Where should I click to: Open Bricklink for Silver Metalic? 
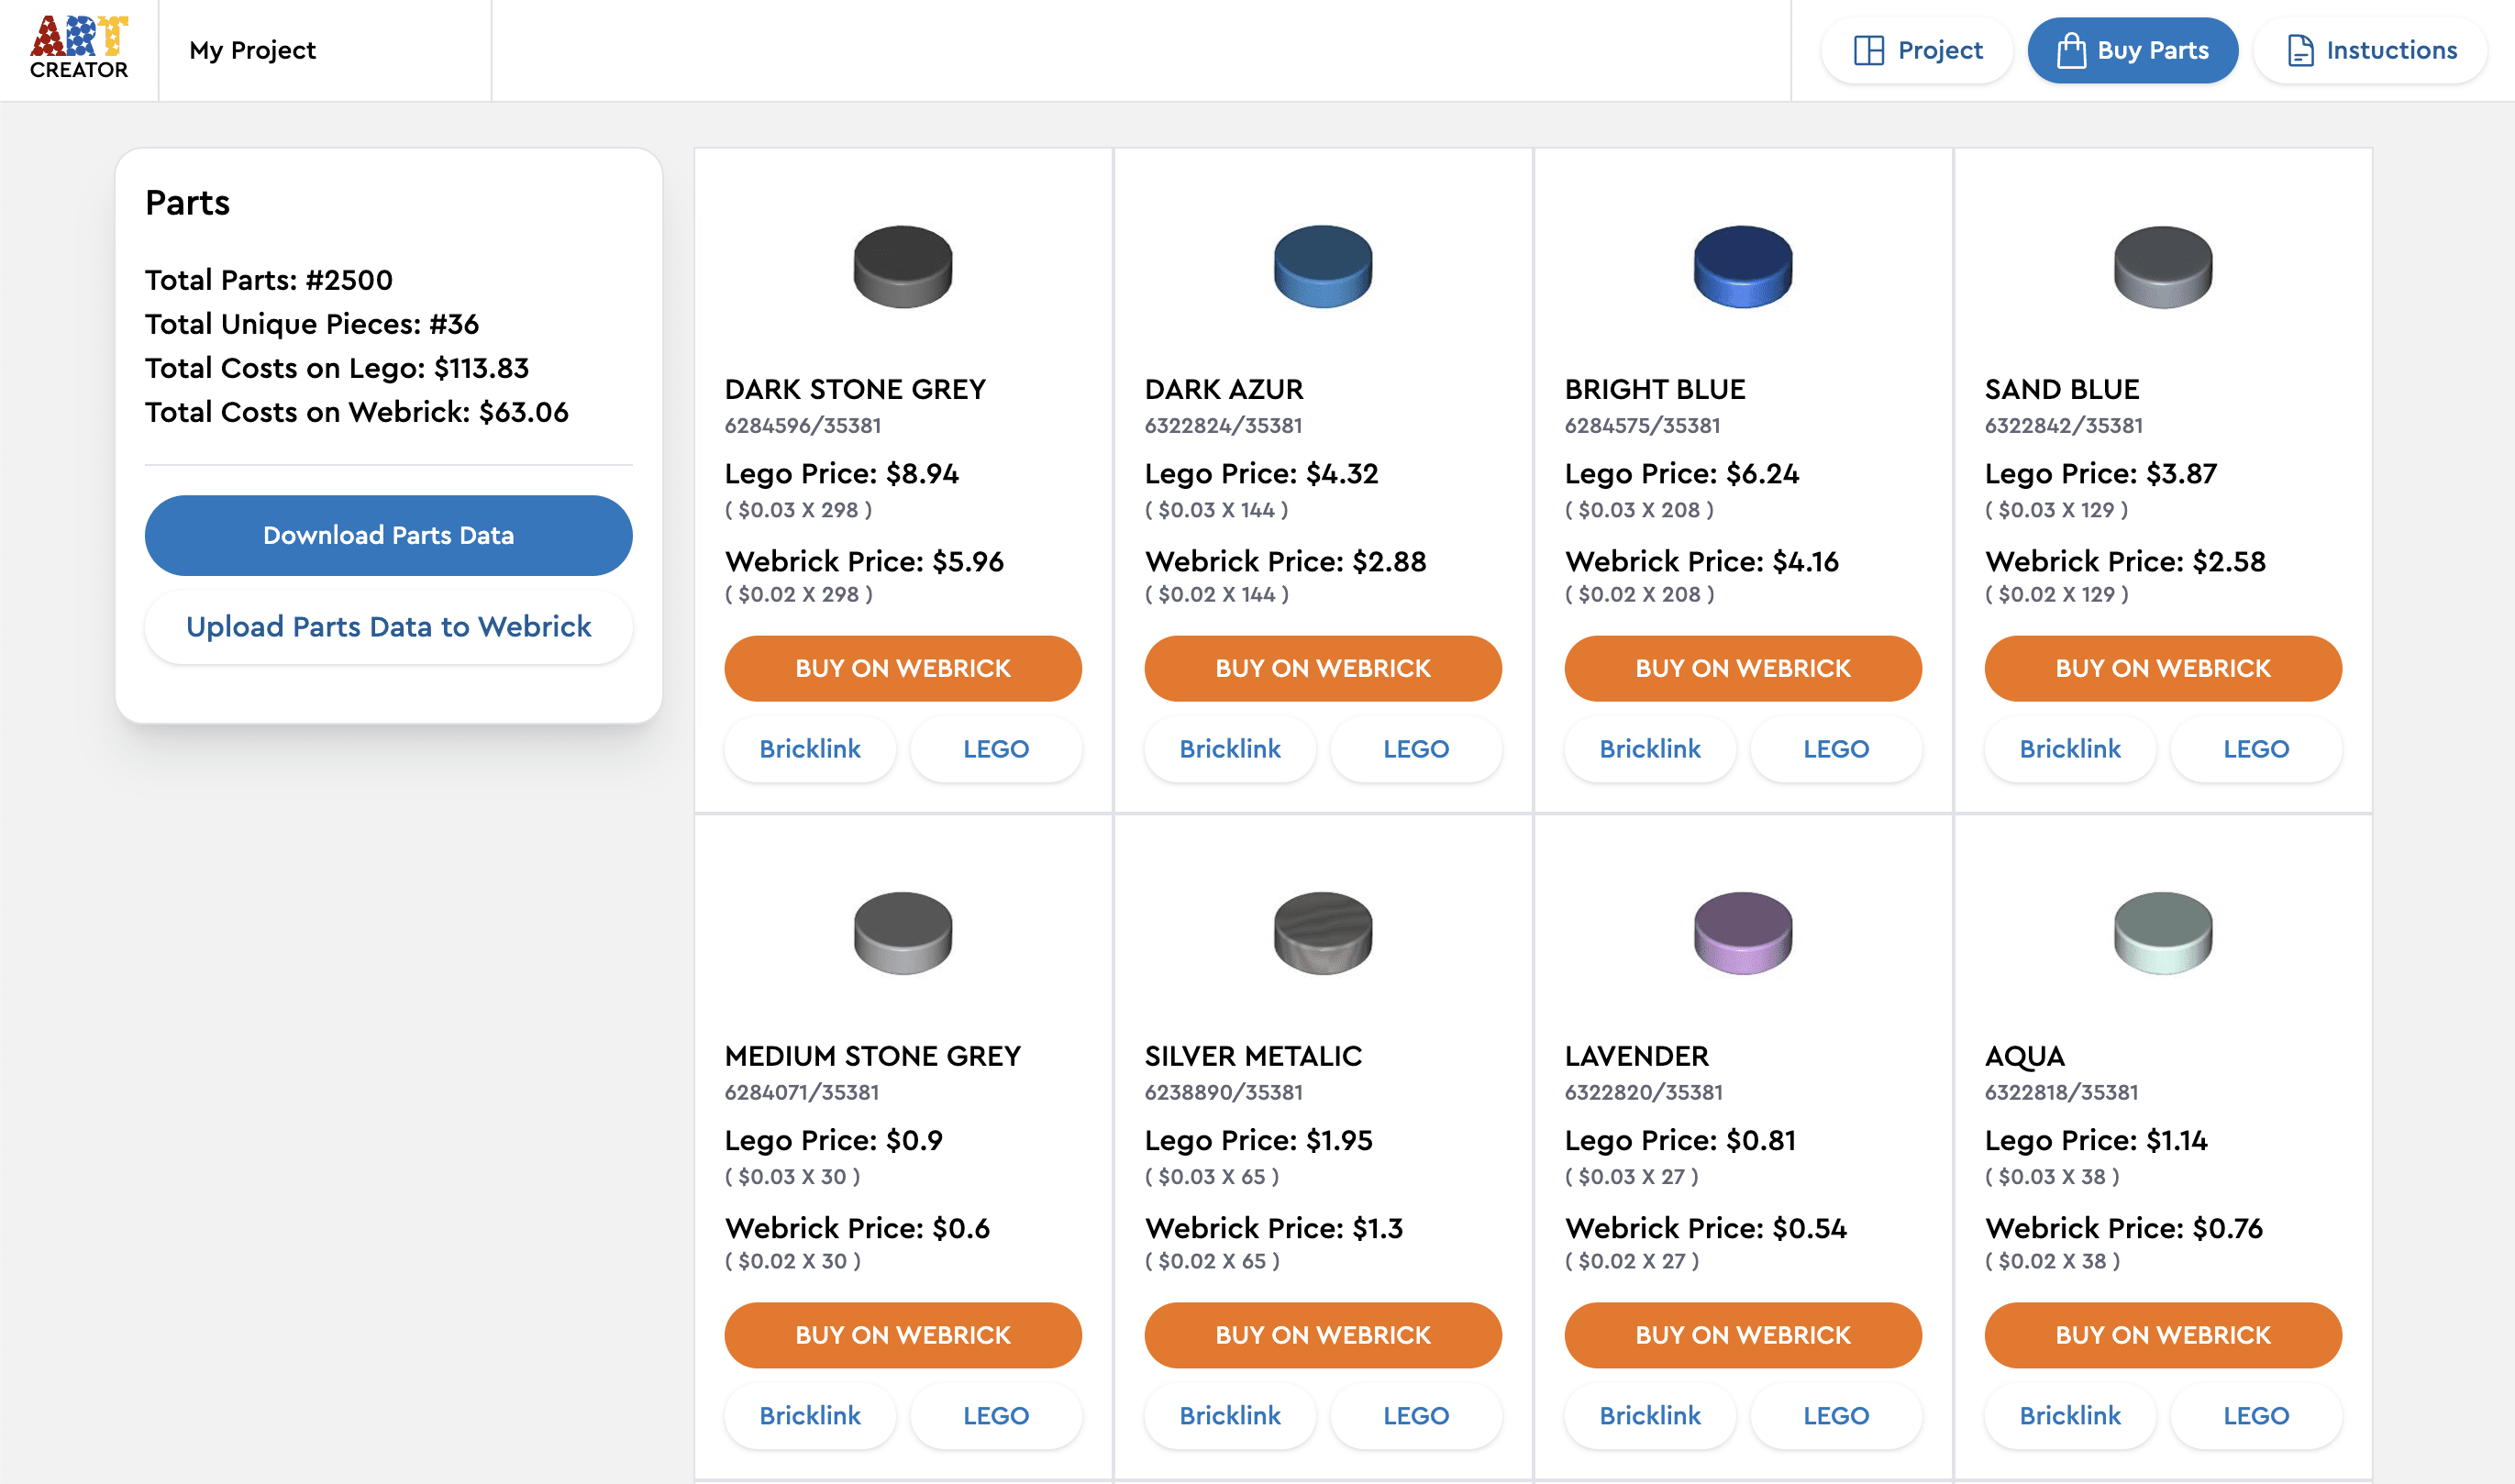1230,1416
